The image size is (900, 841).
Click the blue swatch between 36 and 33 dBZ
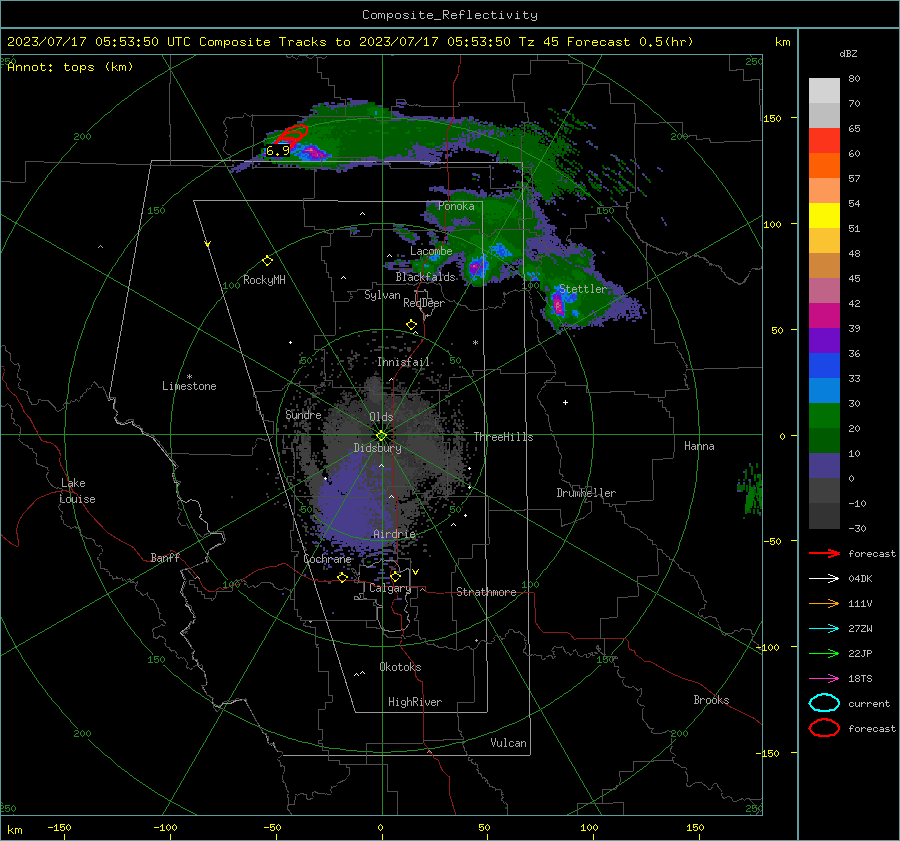[x=824, y=366]
